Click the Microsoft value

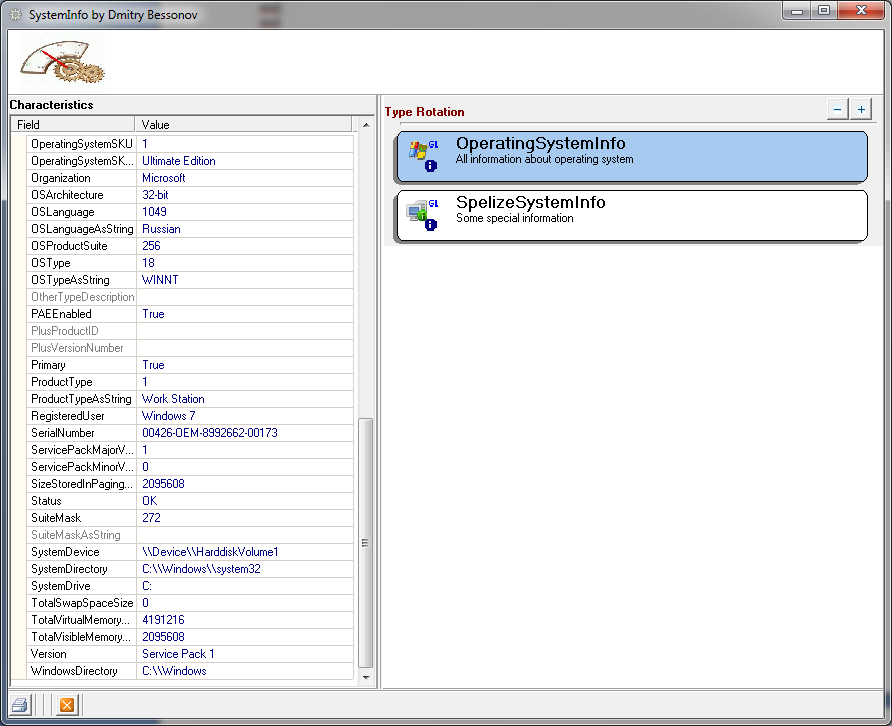click(164, 178)
